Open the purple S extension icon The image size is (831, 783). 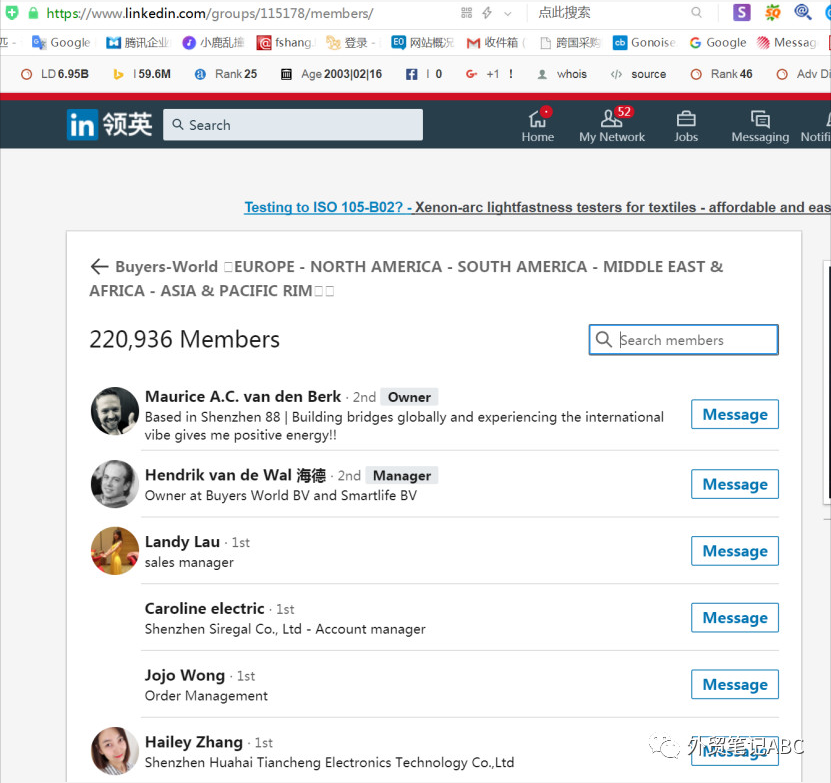(x=741, y=12)
